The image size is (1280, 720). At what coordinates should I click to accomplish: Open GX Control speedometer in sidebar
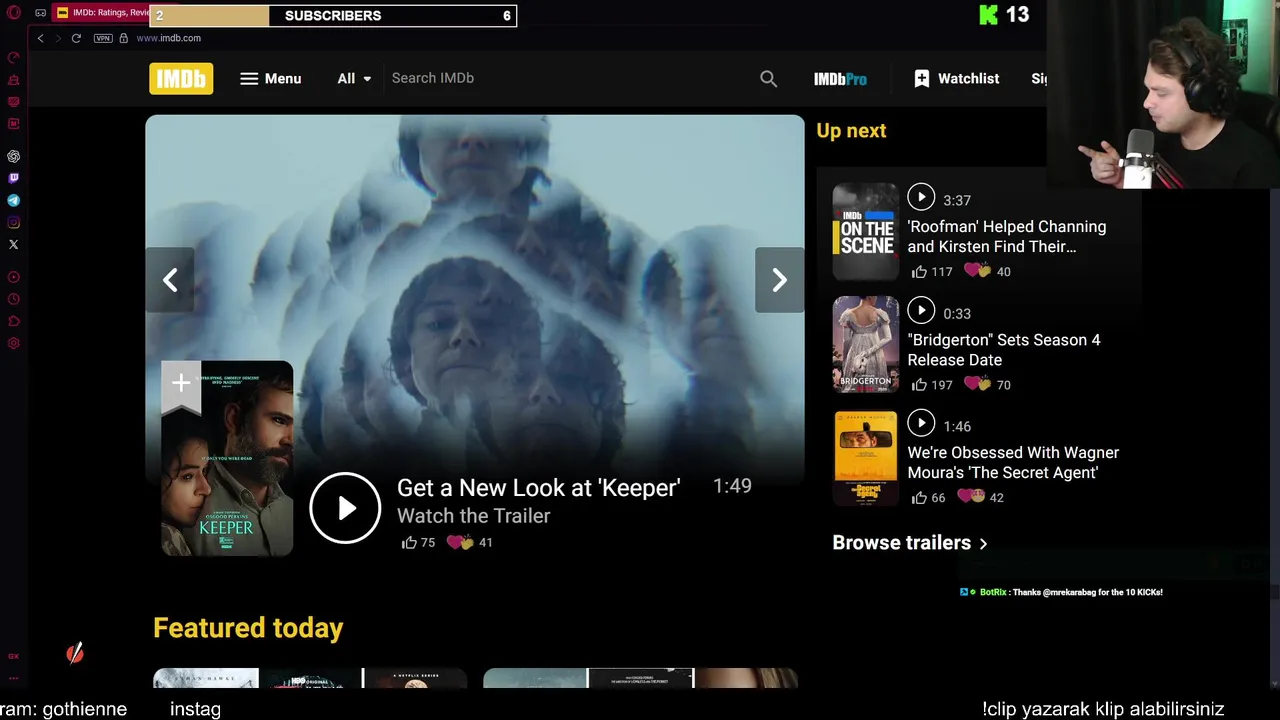click(14, 57)
